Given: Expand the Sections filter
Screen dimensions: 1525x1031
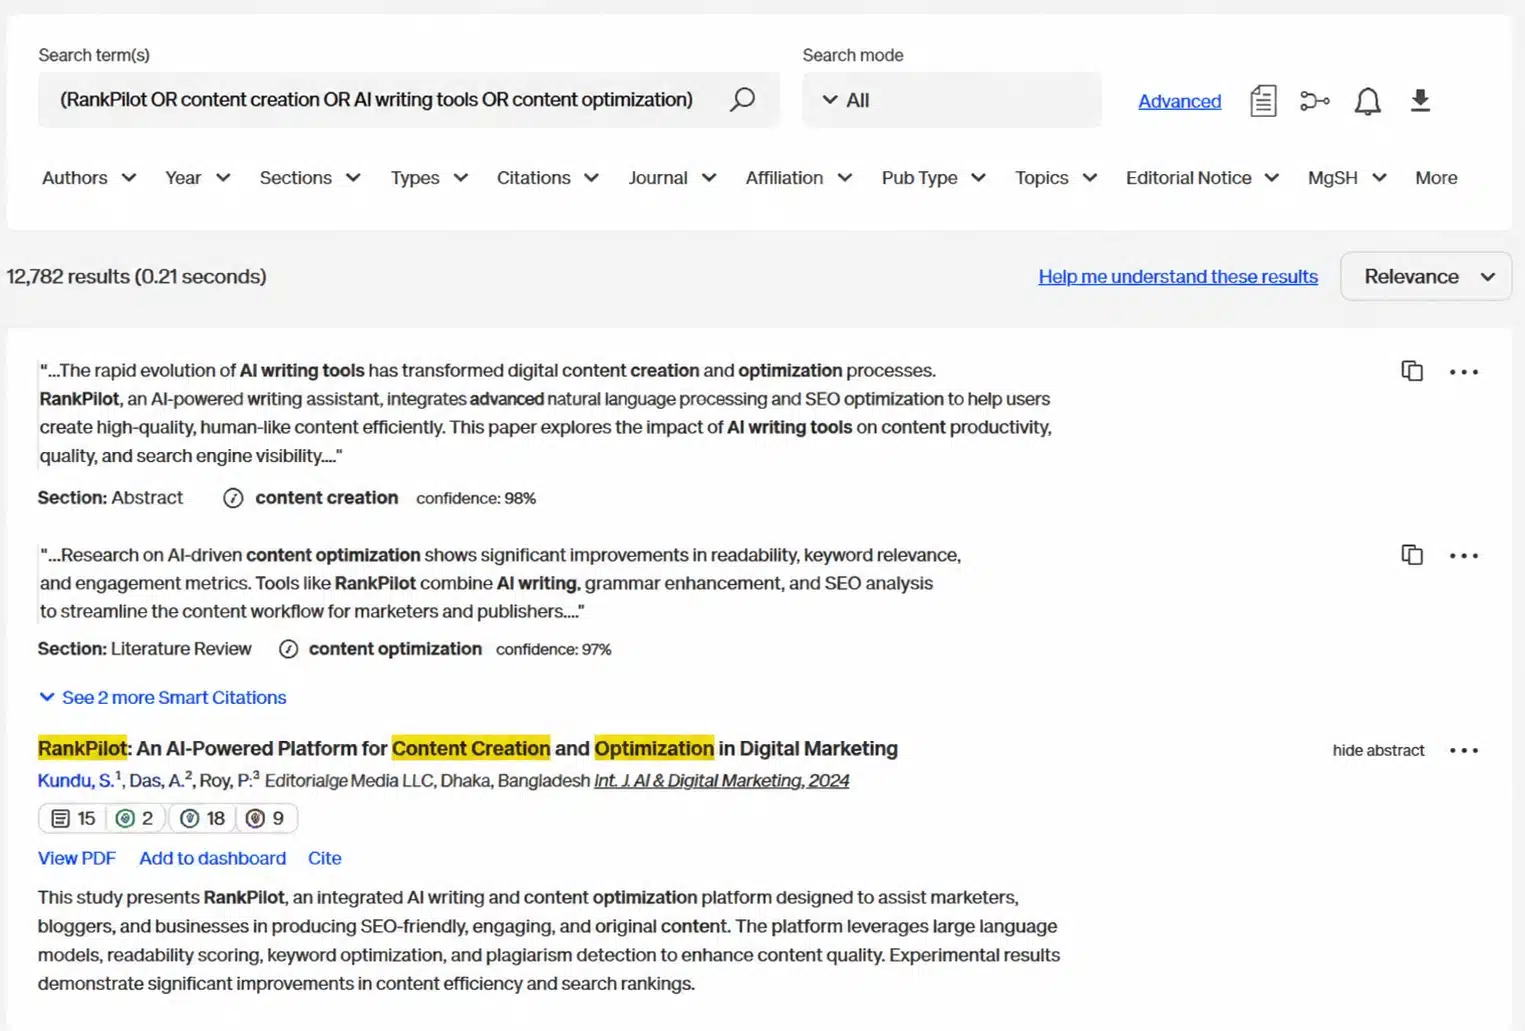Looking at the screenshot, I should click(310, 178).
